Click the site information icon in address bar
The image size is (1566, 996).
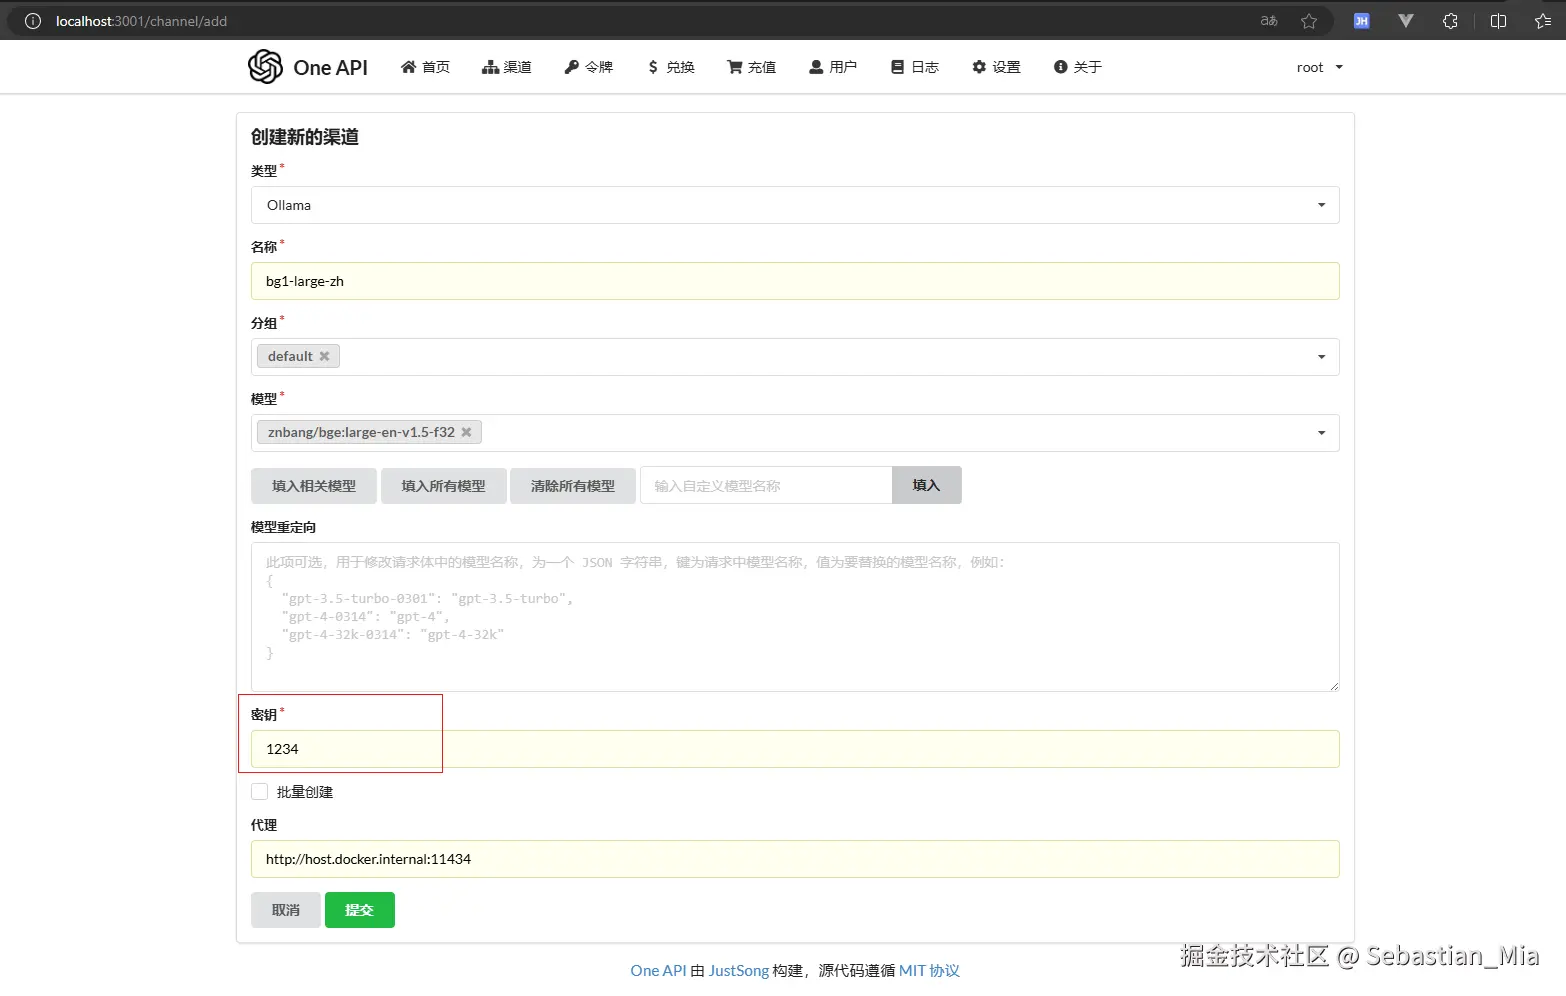(x=33, y=21)
